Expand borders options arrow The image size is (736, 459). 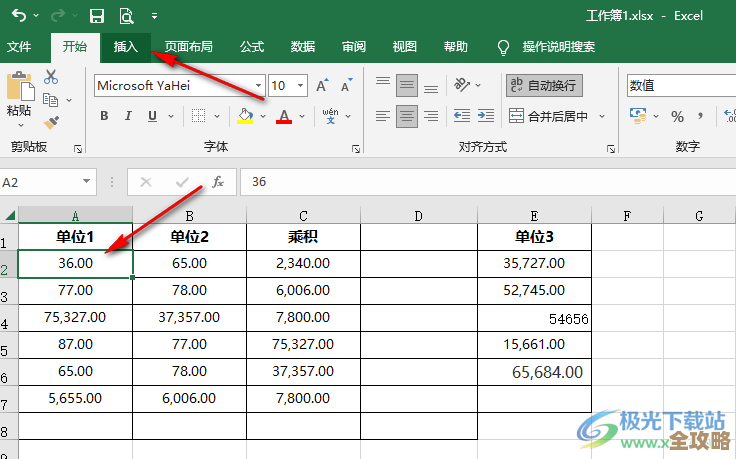coord(217,116)
